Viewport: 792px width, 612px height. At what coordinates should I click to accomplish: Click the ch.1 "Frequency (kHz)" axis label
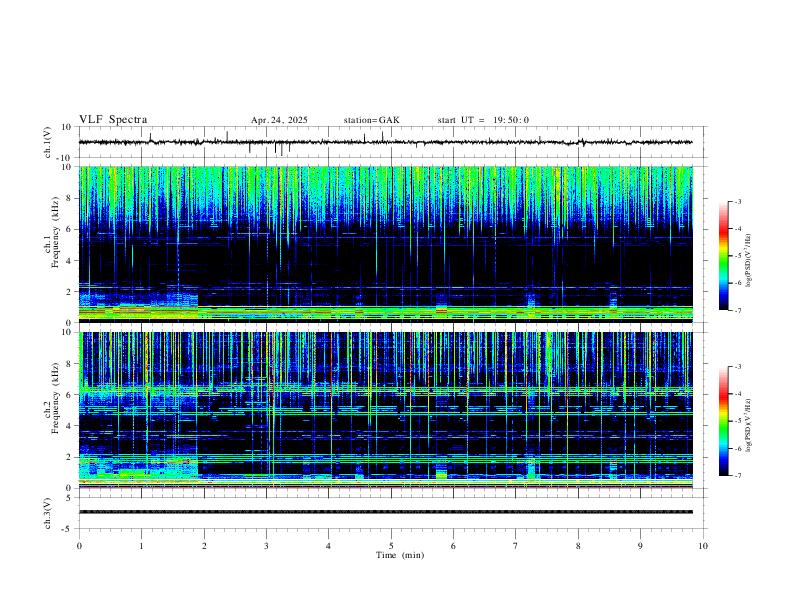pyautogui.click(x=55, y=232)
